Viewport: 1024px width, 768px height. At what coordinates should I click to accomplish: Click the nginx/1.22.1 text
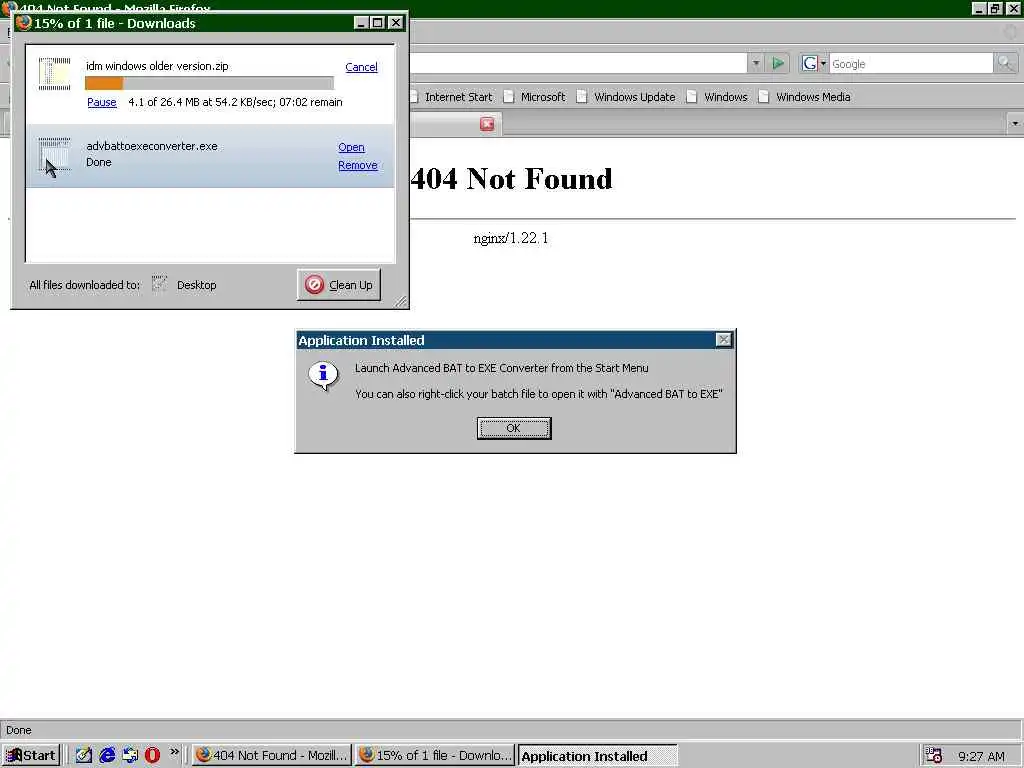pos(511,238)
